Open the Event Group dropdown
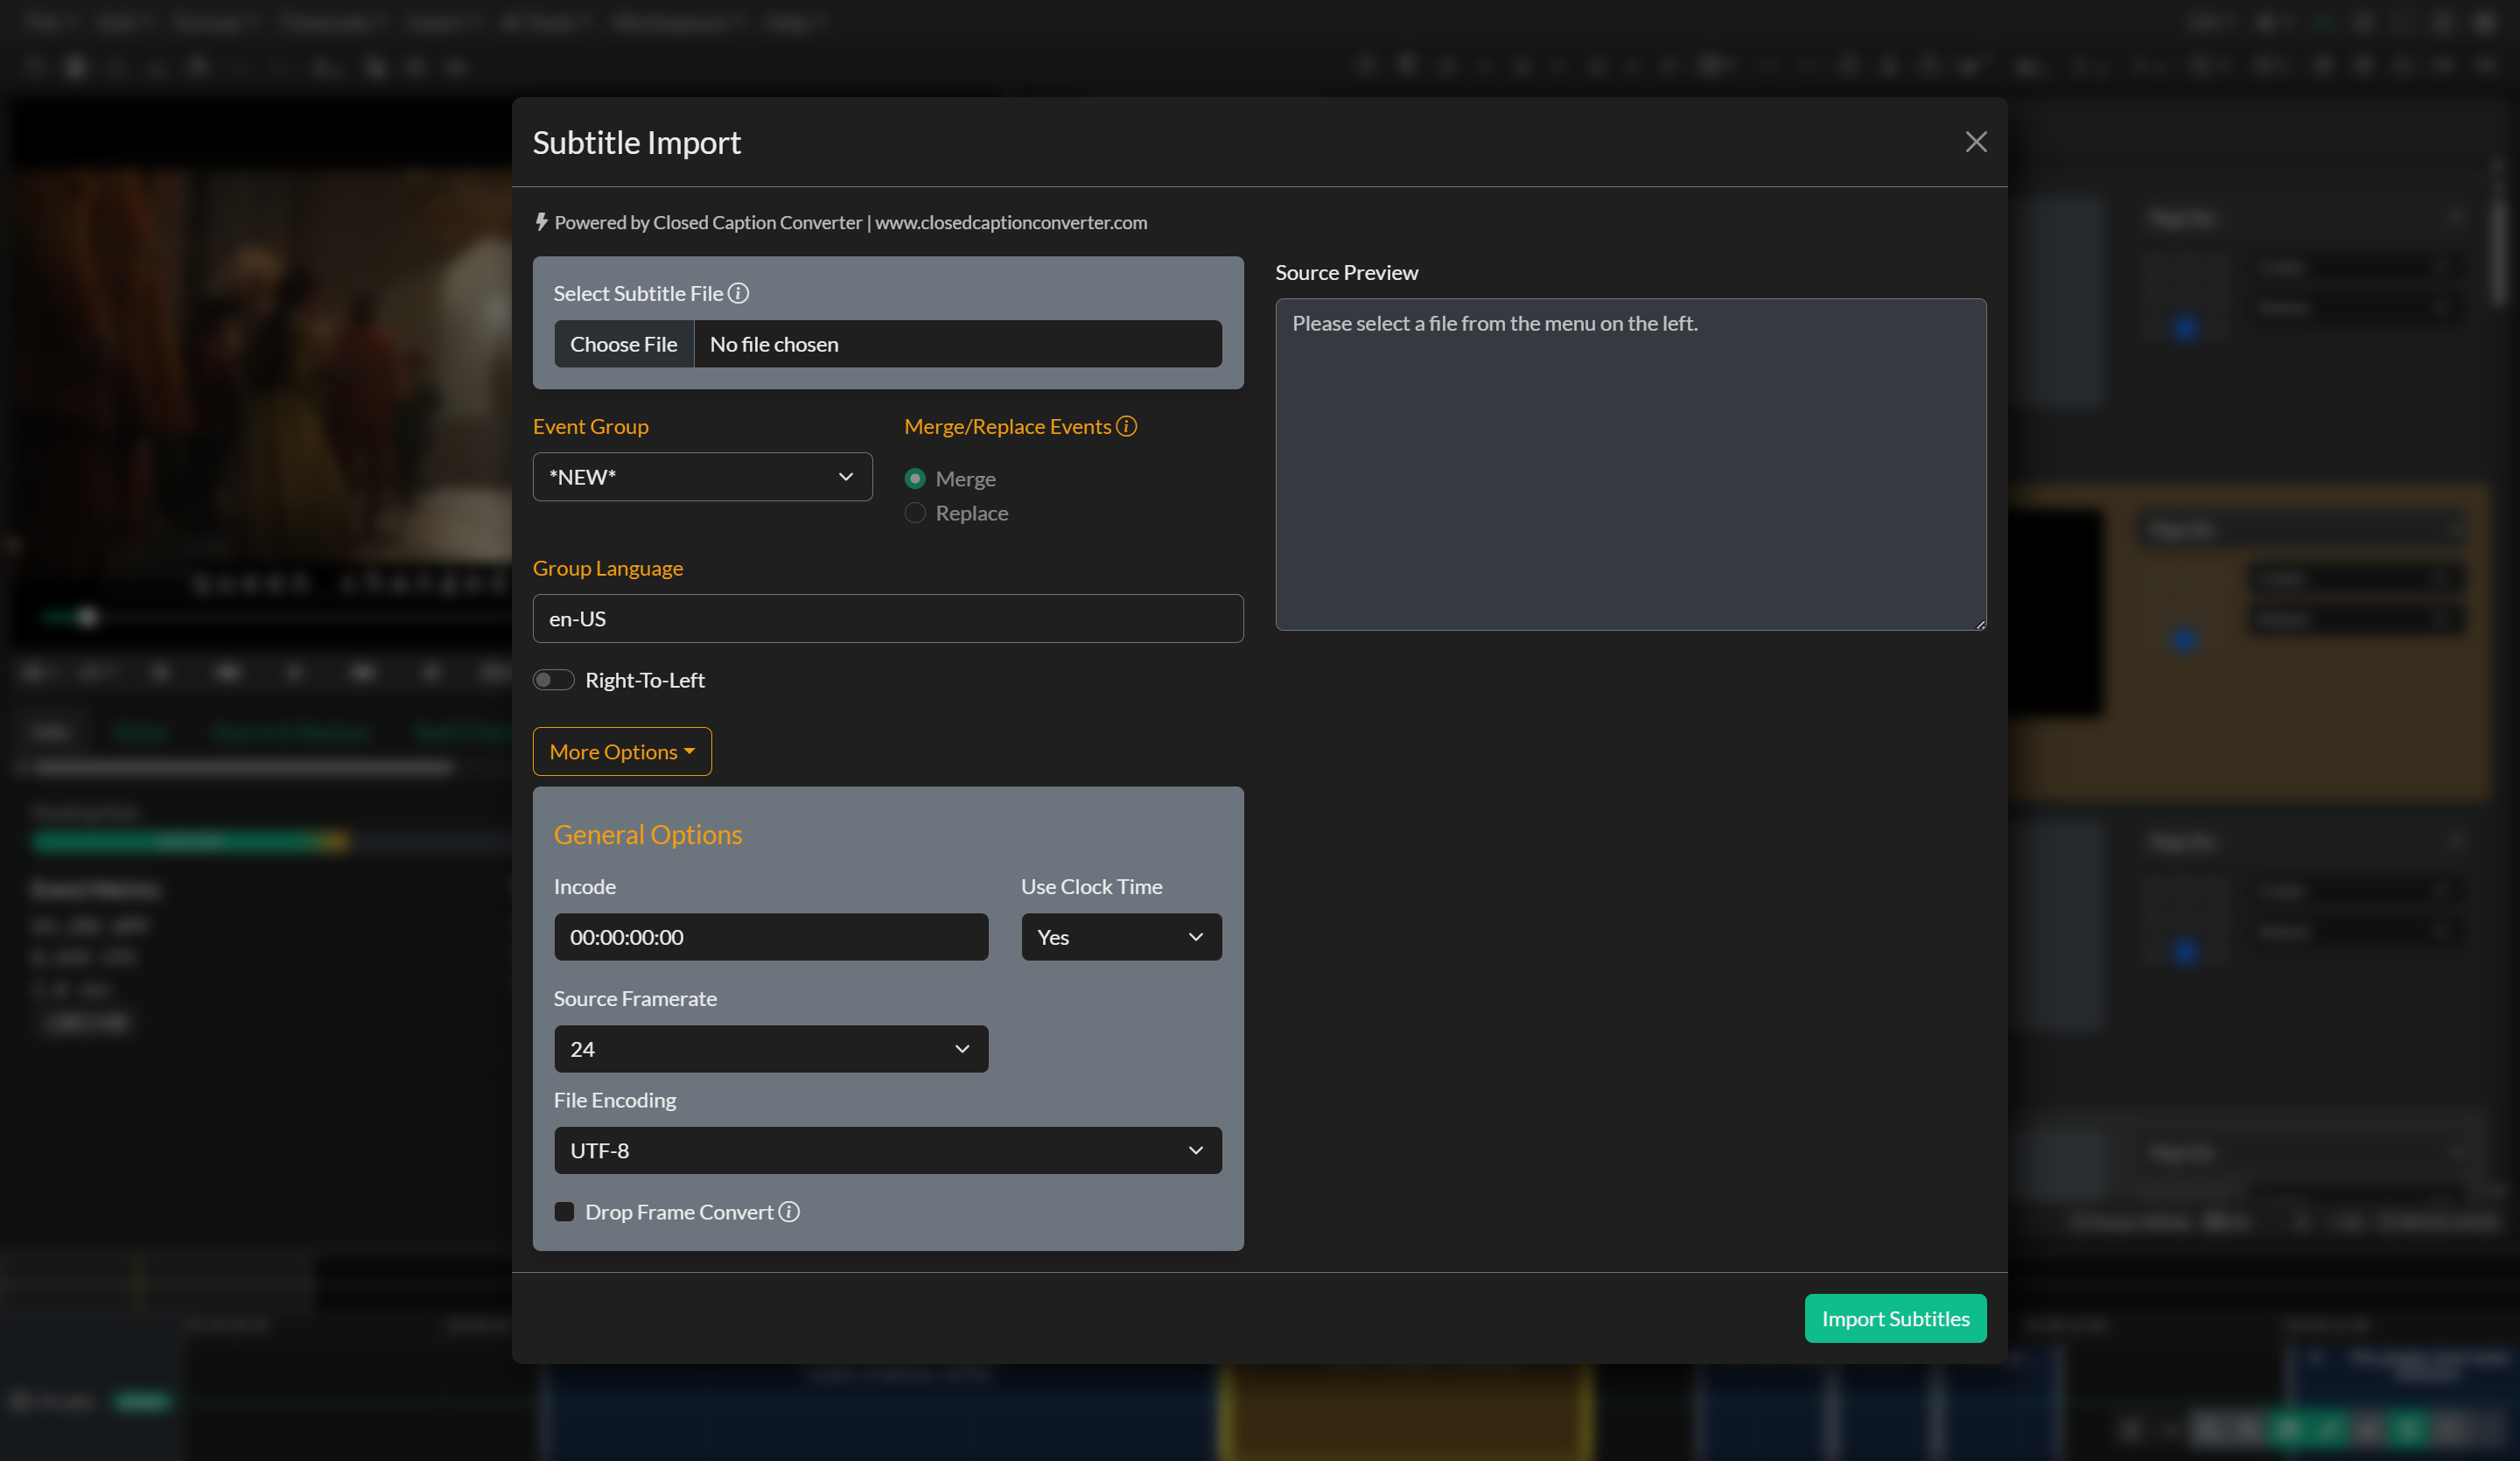 pyautogui.click(x=702, y=477)
